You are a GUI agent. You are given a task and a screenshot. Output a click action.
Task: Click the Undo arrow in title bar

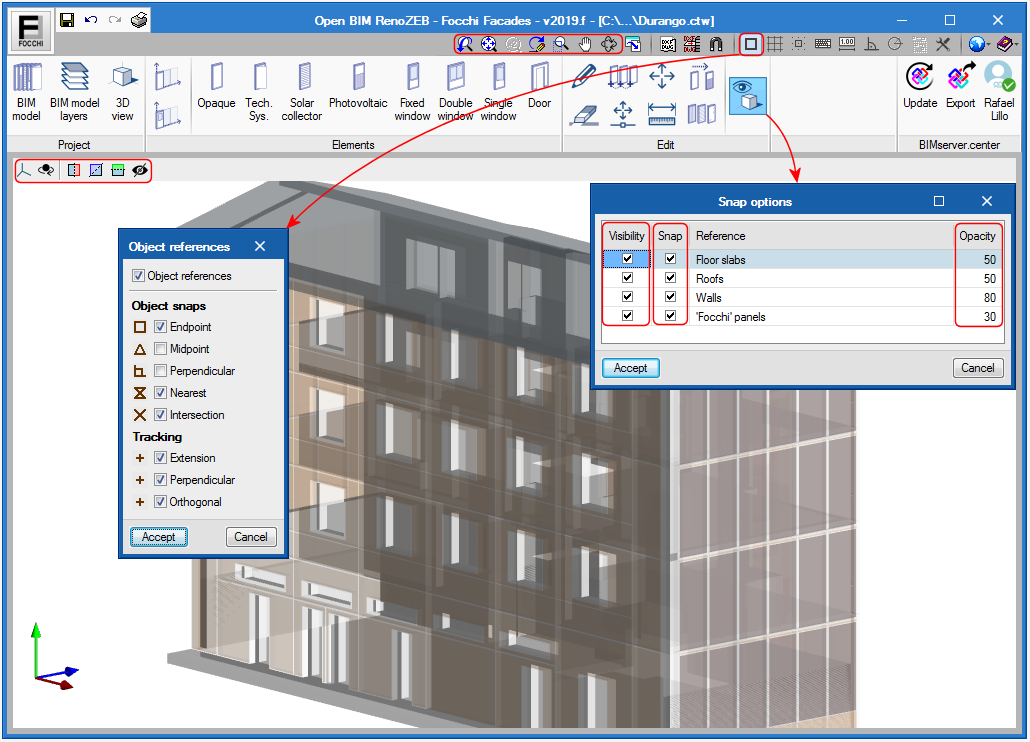pos(91,20)
